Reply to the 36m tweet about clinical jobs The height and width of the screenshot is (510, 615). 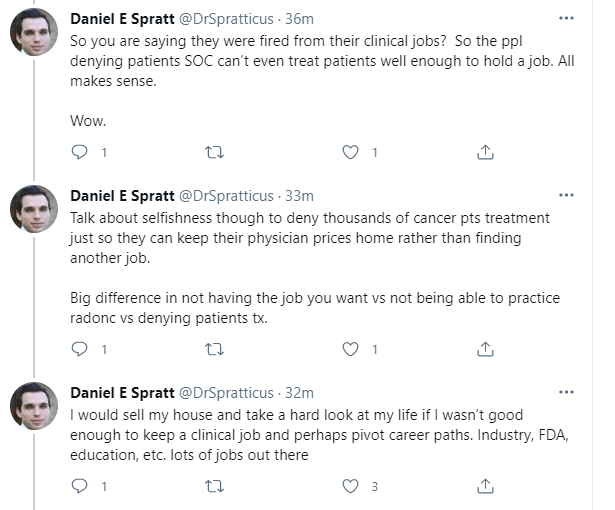click(80, 152)
